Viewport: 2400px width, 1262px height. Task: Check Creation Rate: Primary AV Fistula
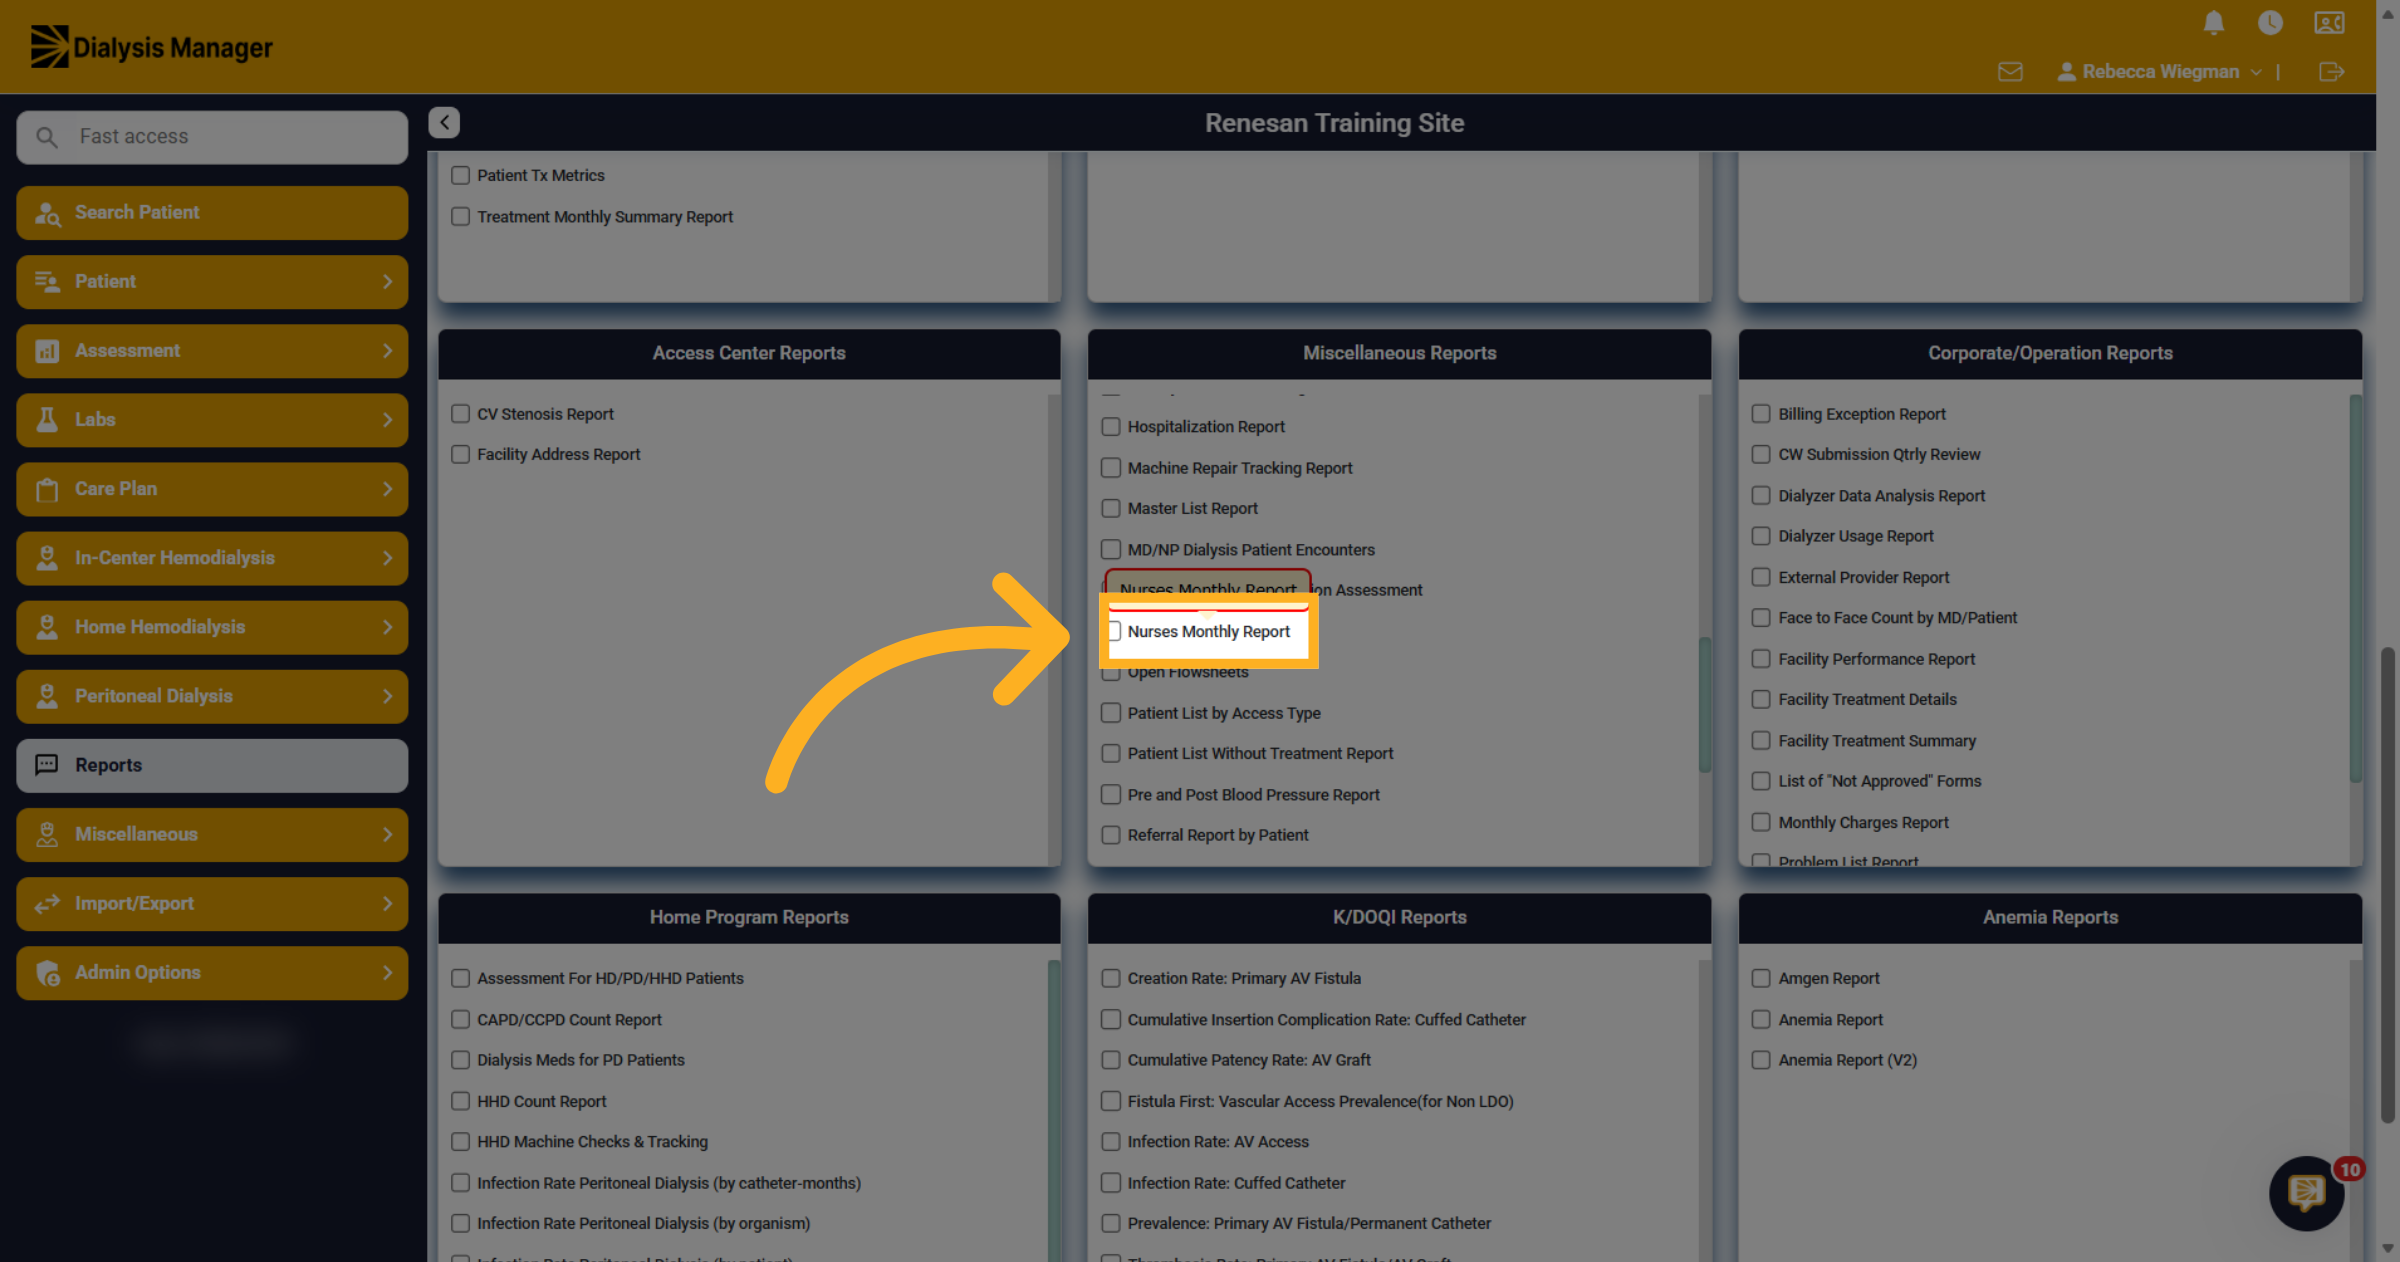point(1111,978)
